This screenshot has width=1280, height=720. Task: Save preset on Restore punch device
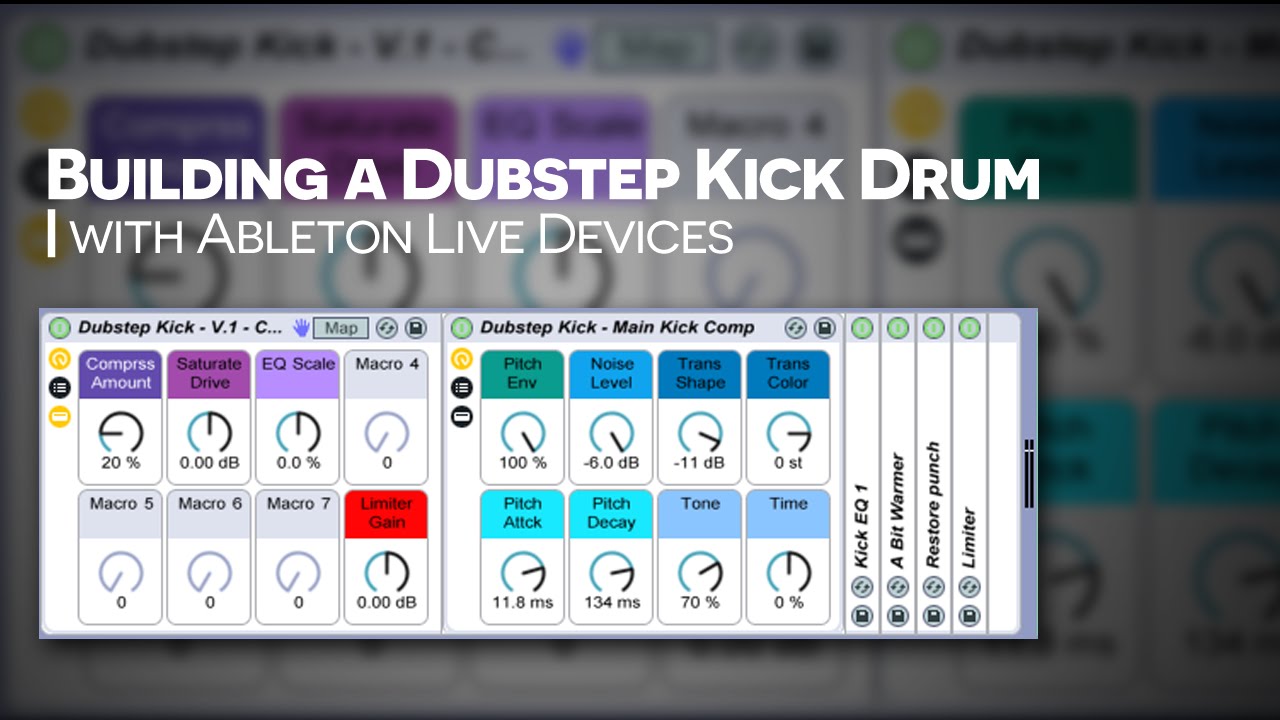click(934, 616)
